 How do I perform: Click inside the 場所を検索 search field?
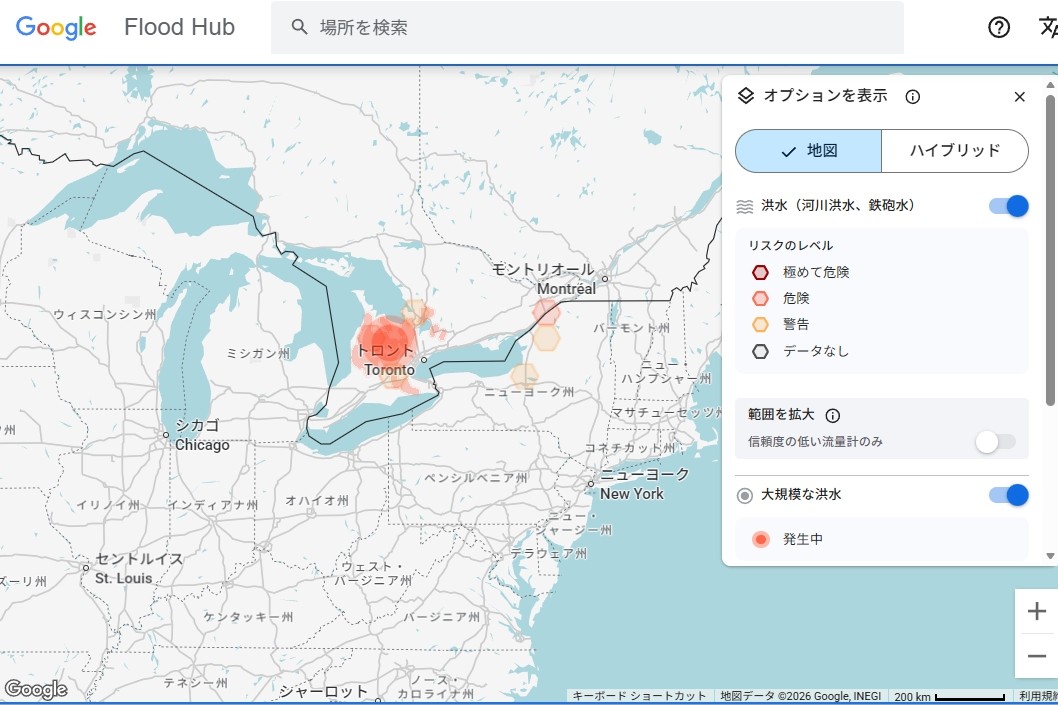click(x=450, y=27)
